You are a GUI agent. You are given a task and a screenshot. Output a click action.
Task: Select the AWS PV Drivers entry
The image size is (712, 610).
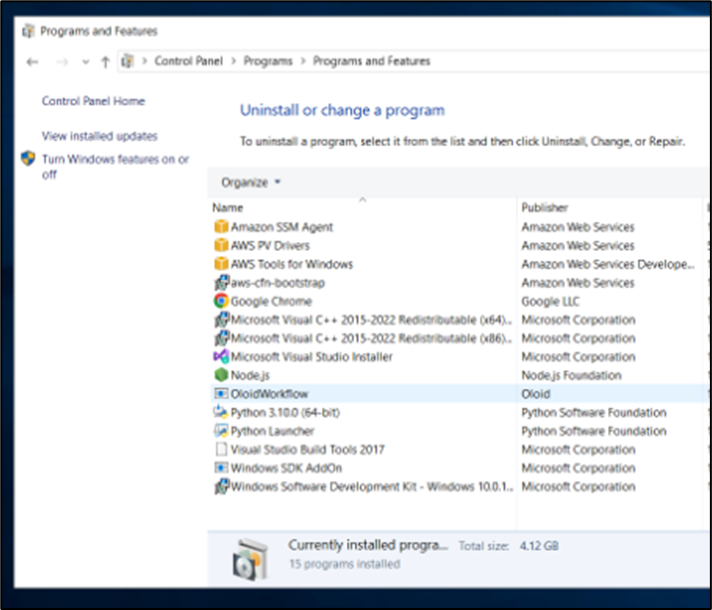coord(270,245)
